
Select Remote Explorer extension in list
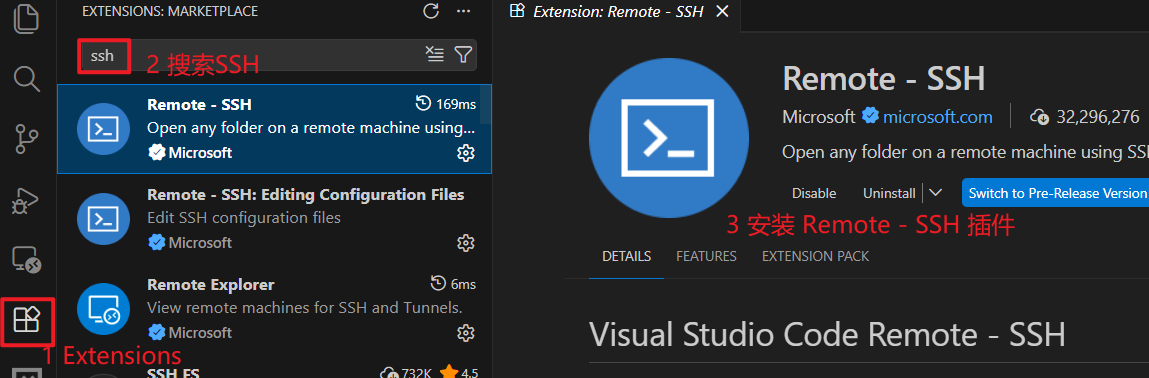274,309
